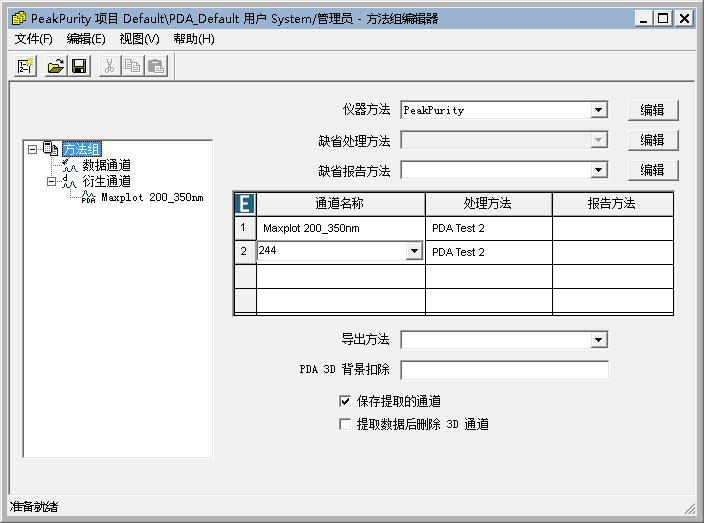The height and width of the screenshot is (523, 704).
Task: Click the PeakPurity app icon in title bar
Action: [19, 18]
